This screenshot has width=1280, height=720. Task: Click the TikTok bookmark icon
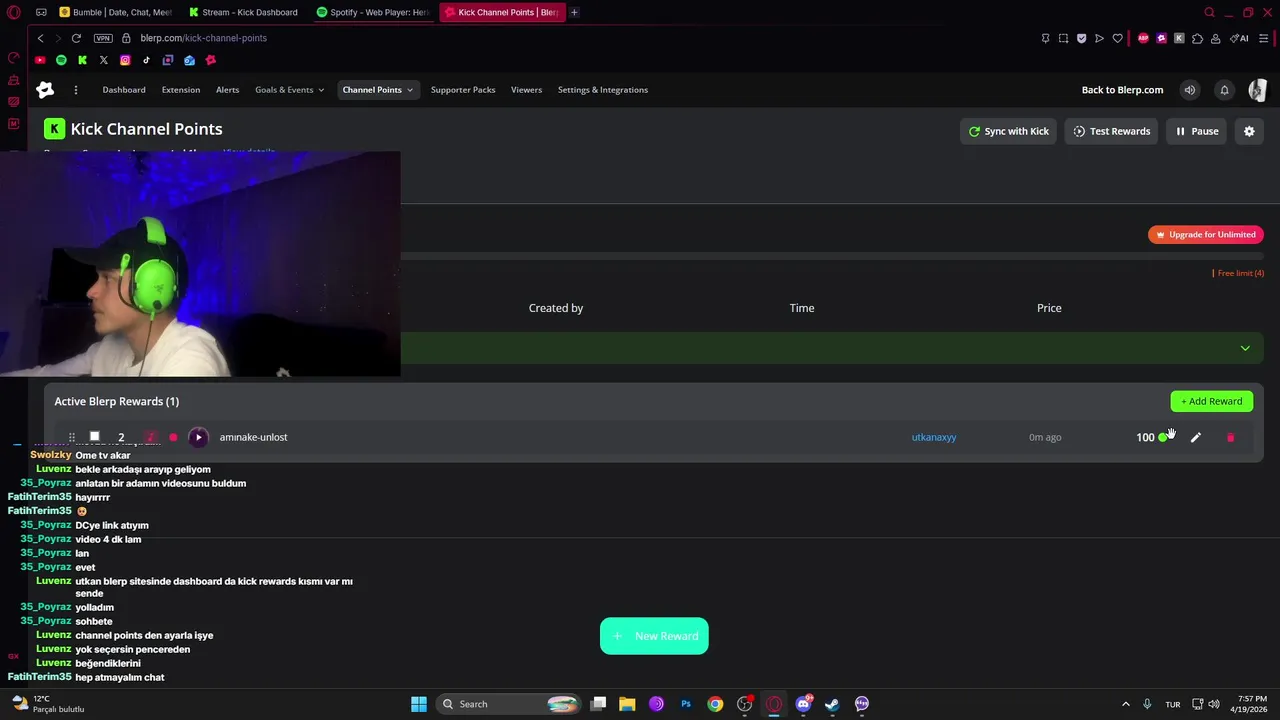pos(146,60)
